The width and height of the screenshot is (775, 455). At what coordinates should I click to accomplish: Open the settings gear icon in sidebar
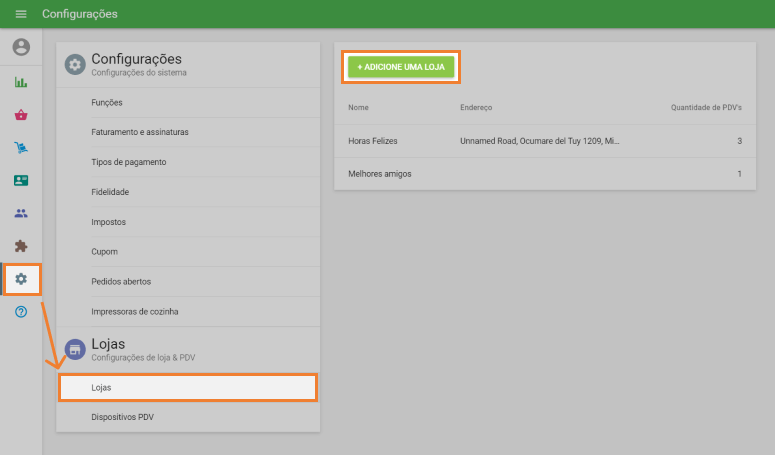pyautogui.click(x=21, y=279)
